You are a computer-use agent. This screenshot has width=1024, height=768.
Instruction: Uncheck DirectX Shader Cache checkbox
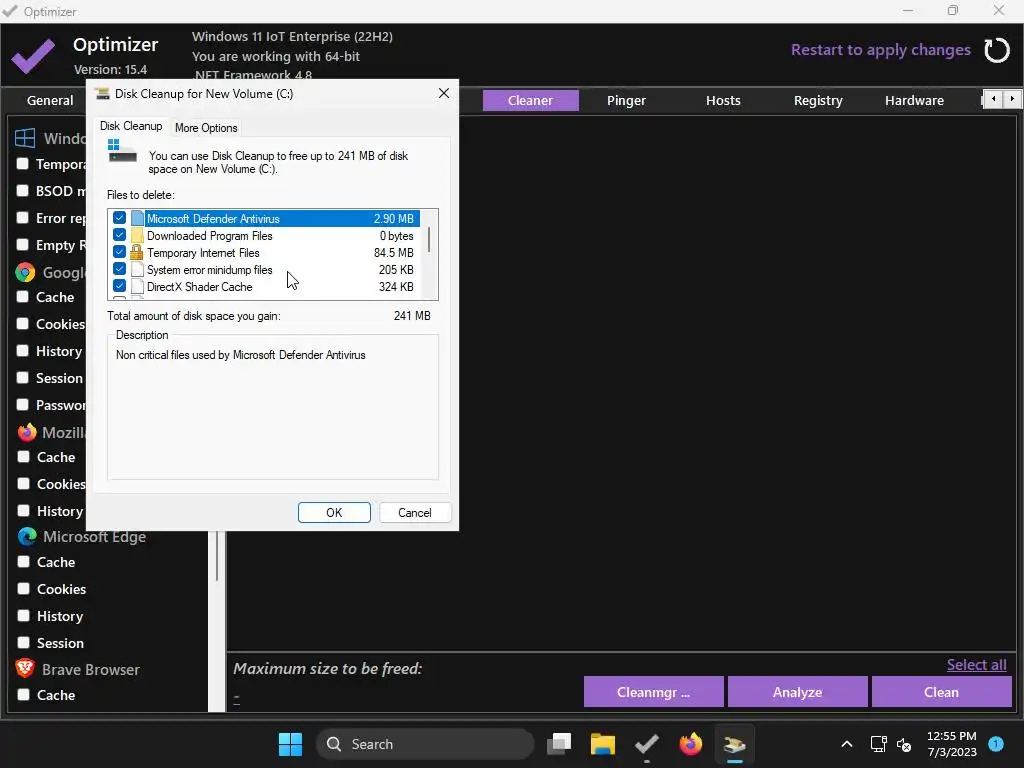pos(120,286)
